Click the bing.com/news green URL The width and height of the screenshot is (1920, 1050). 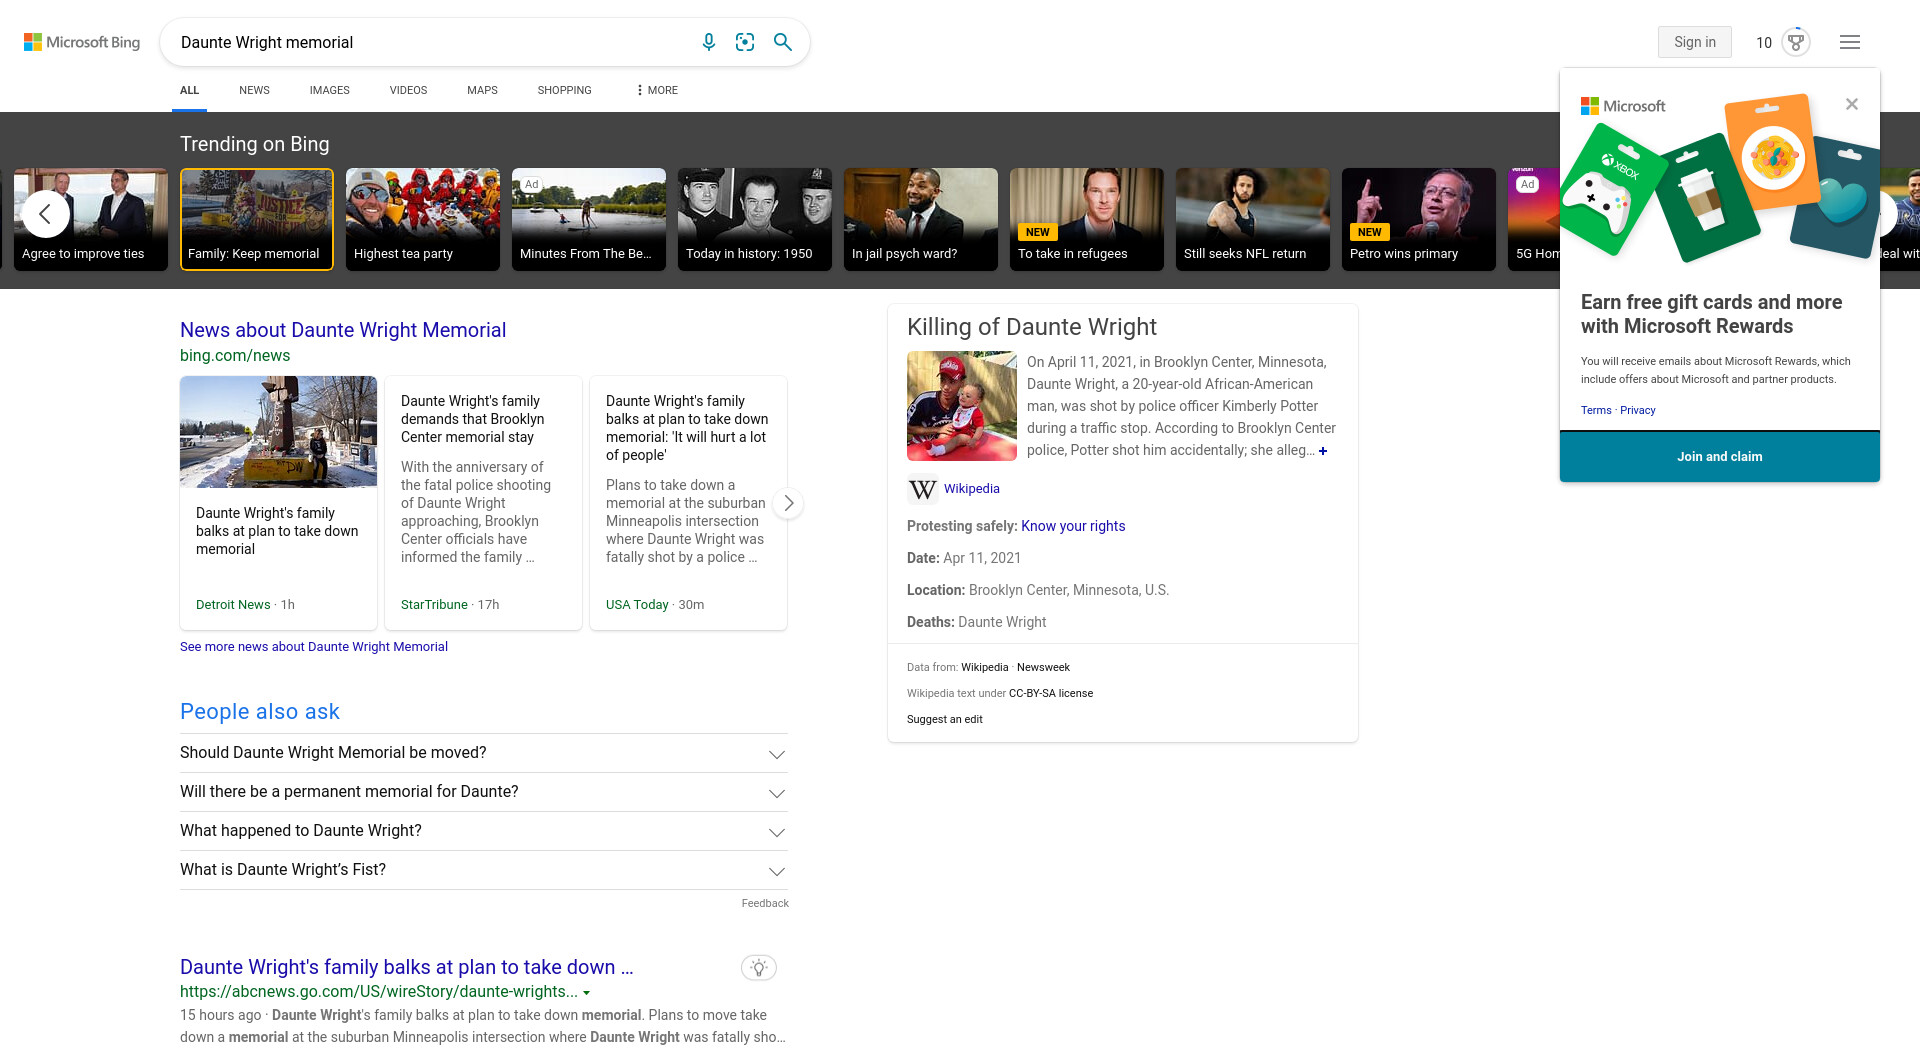tap(235, 356)
